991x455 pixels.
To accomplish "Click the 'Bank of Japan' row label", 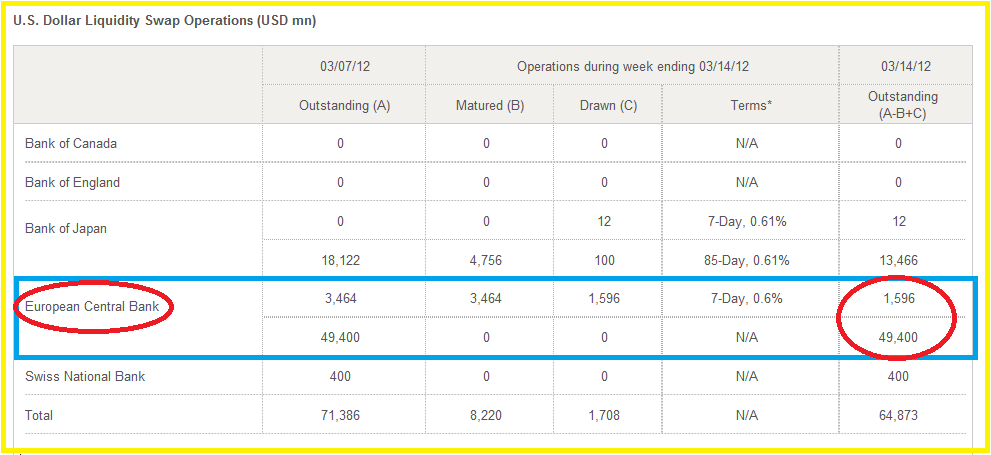I will click(66, 229).
